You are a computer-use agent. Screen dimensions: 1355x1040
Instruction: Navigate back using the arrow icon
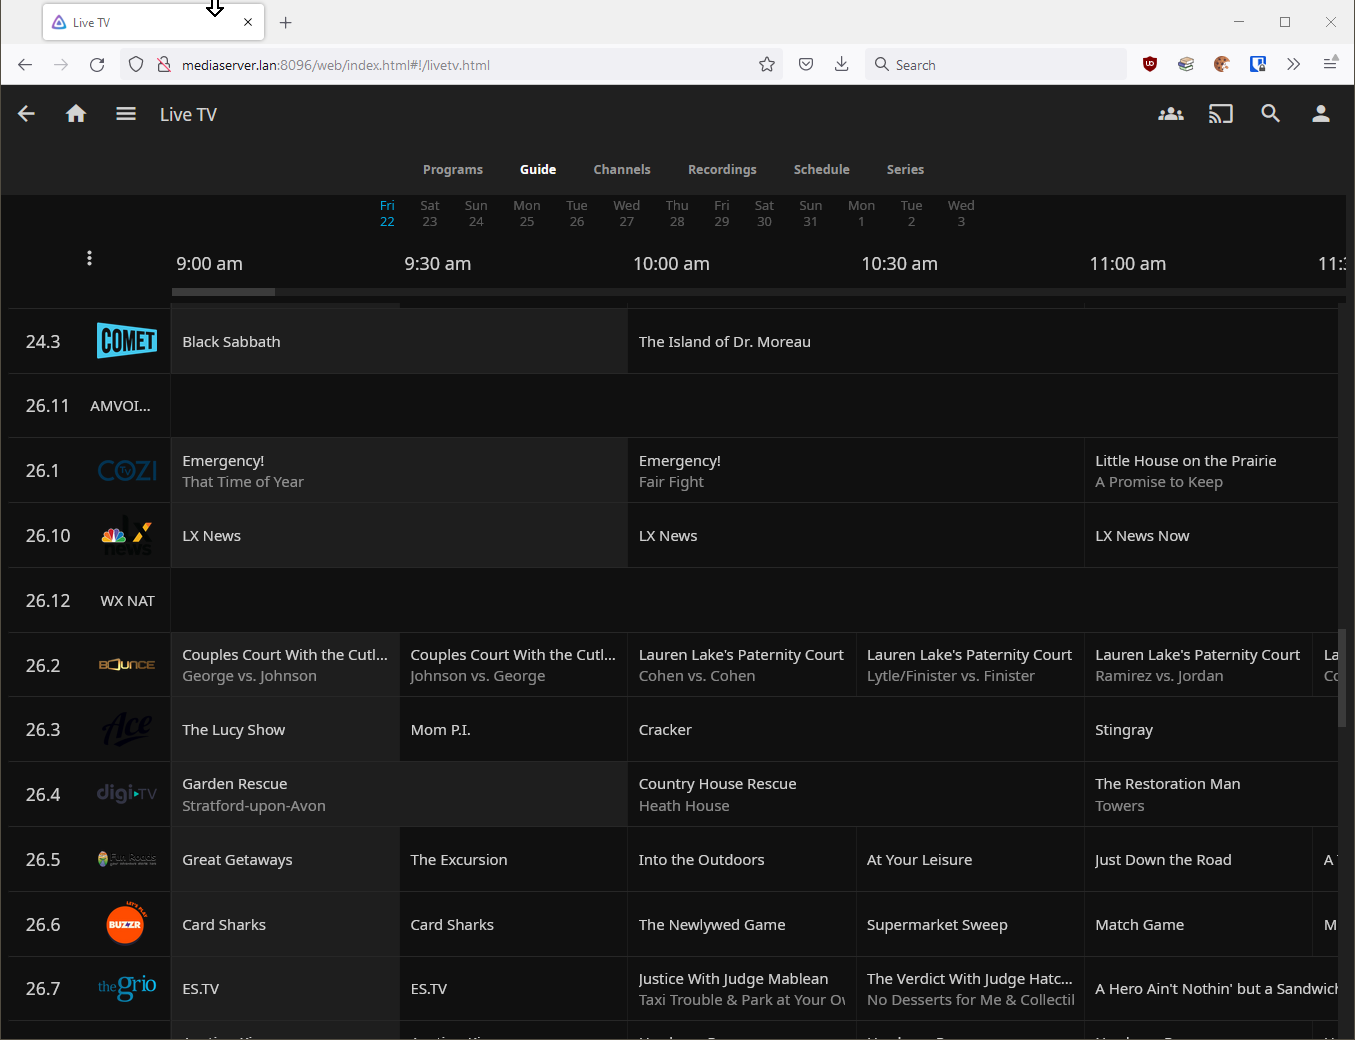click(25, 113)
